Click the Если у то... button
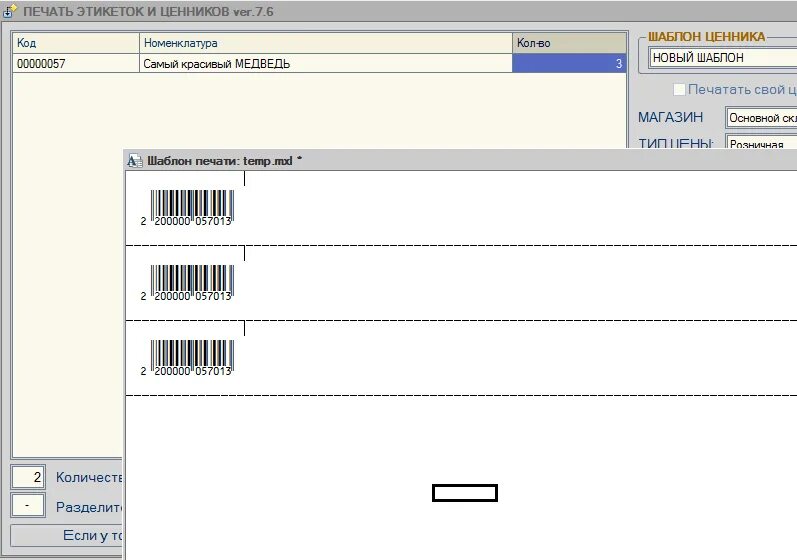 pyautogui.click(x=67, y=535)
